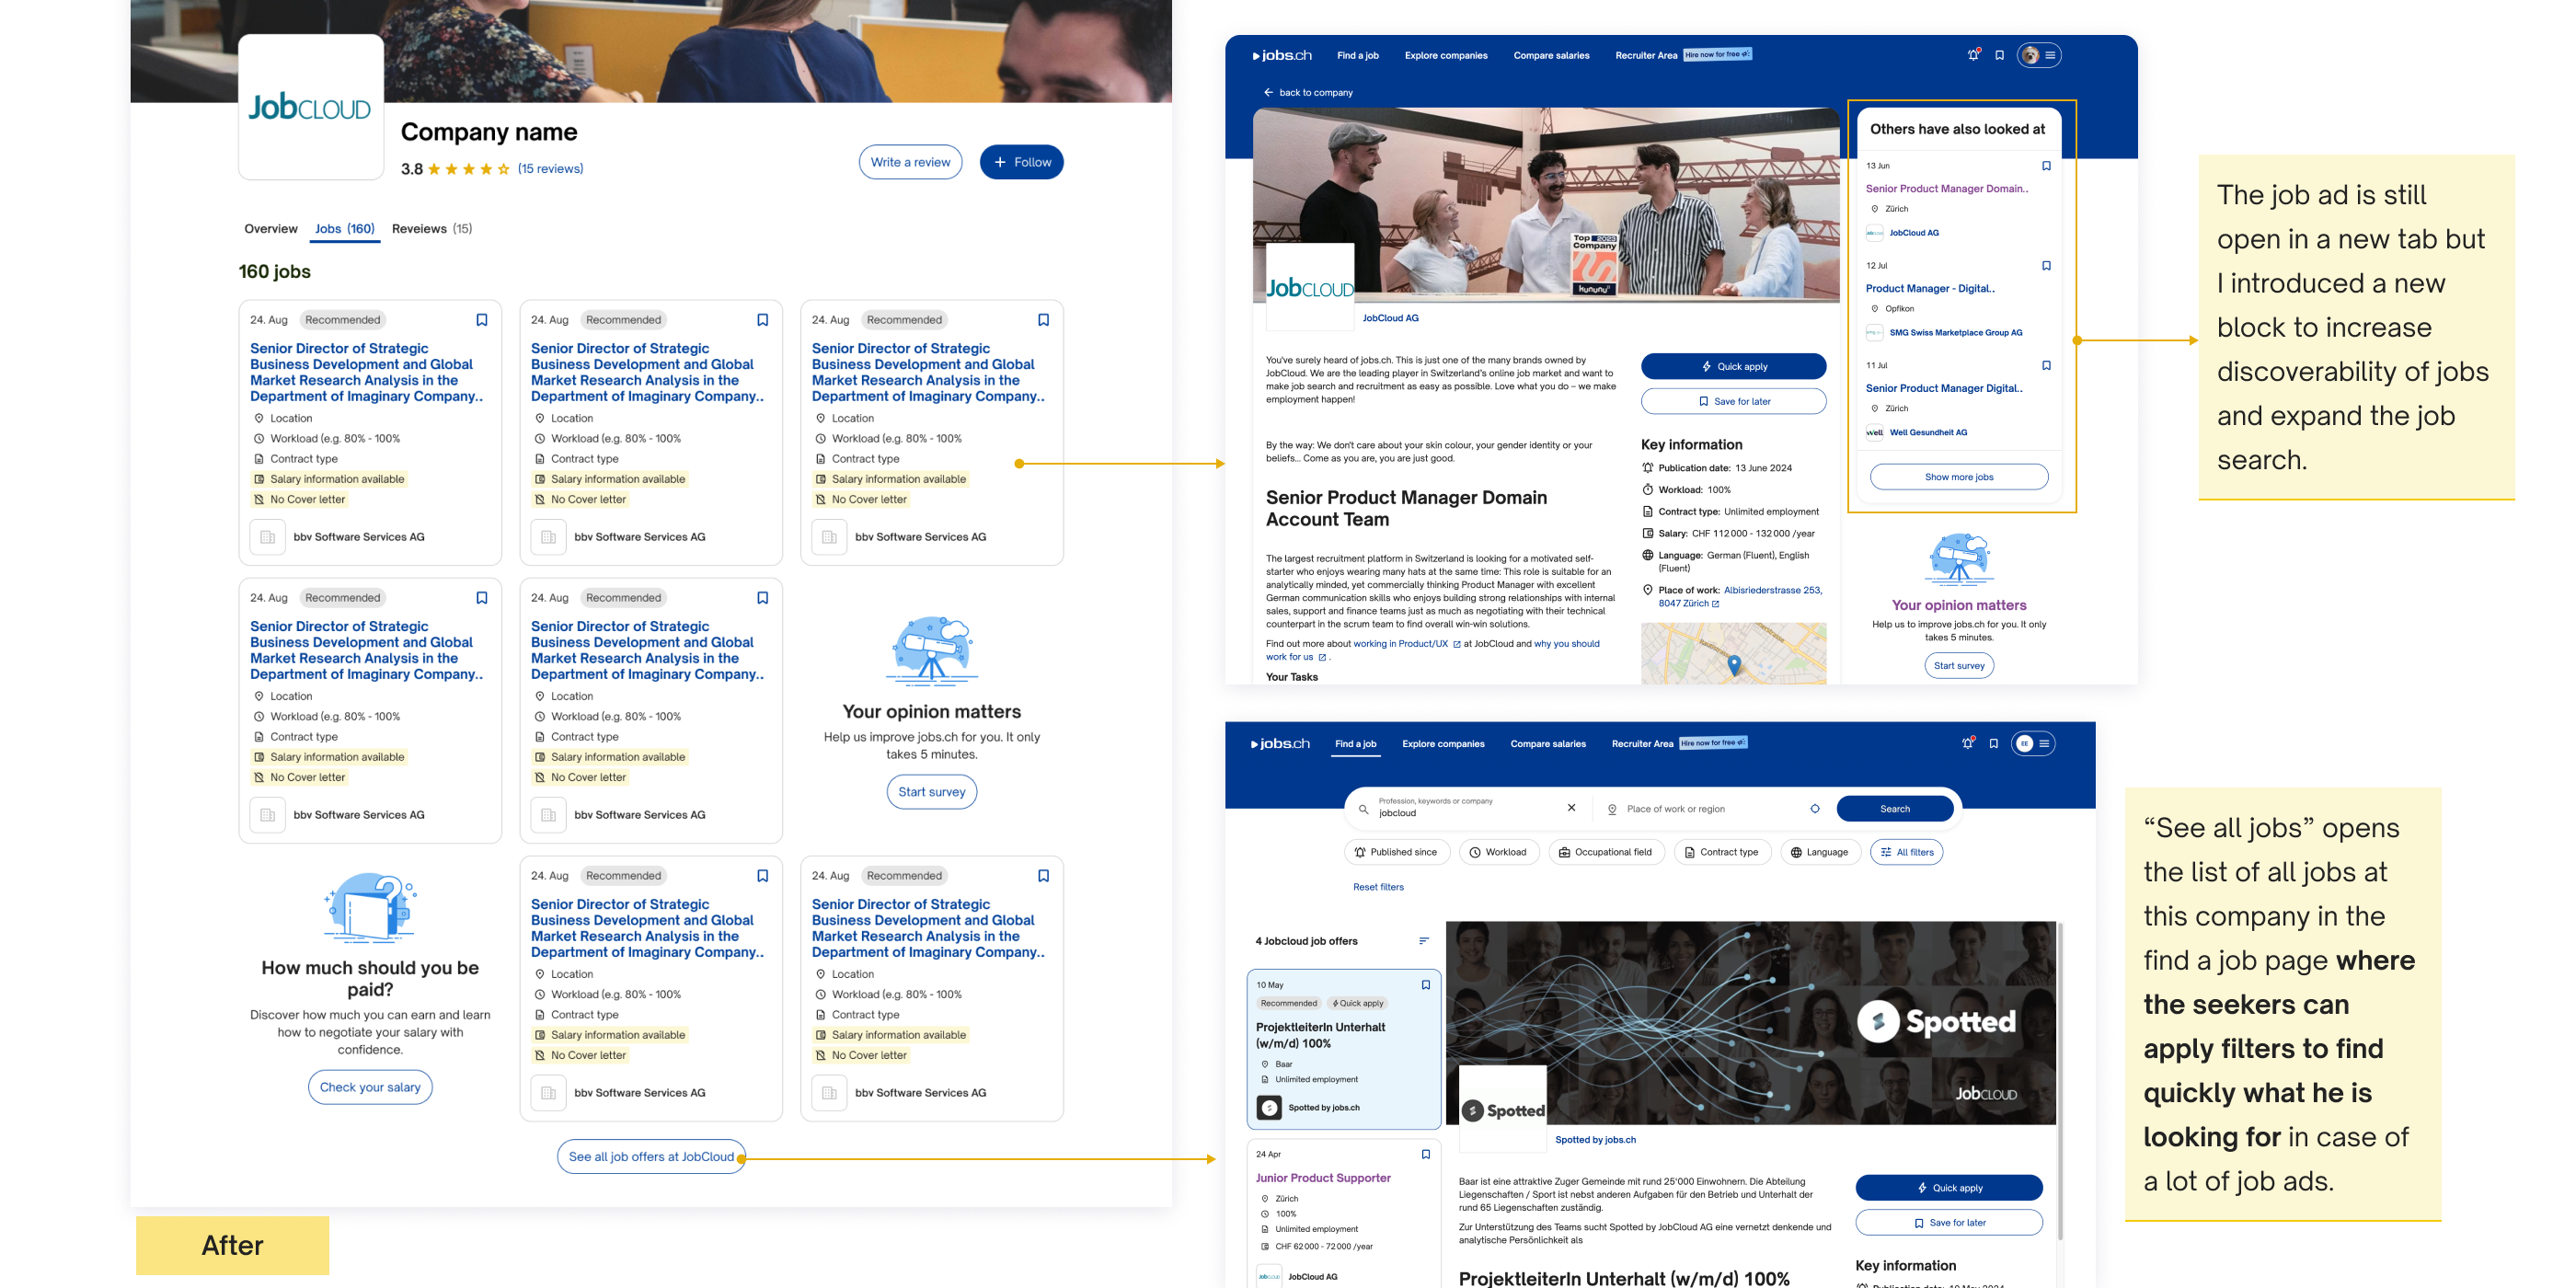
Task: Open the Contract type filter dropdown
Action: click(x=1721, y=853)
